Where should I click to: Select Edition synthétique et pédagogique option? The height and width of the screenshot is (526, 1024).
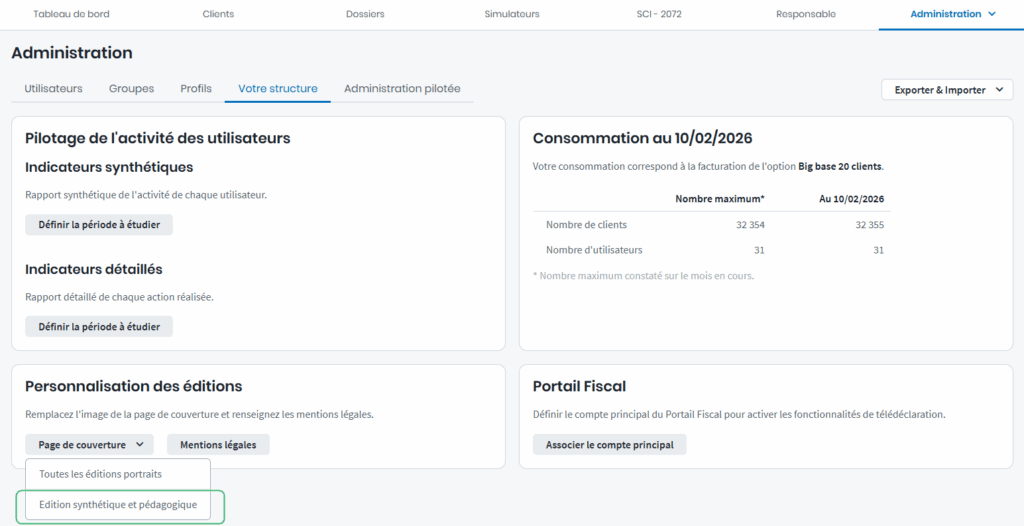[x=118, y=506]
